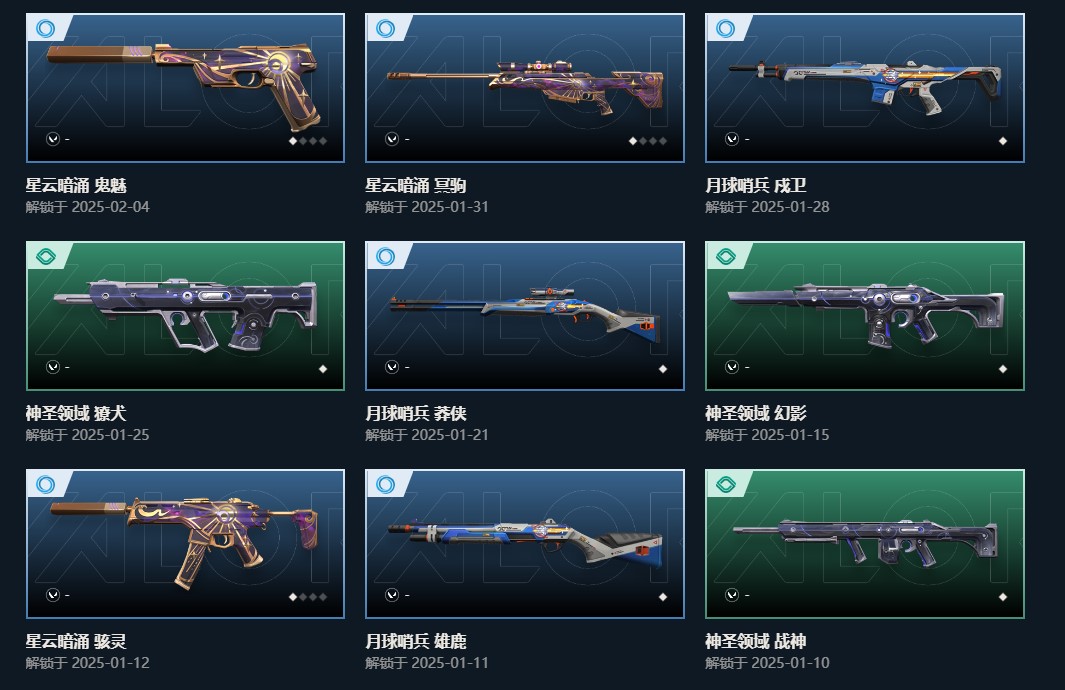
Task: Click the Valorant points icon on 神圣领域 幻影 card
Action: (732, 367)
